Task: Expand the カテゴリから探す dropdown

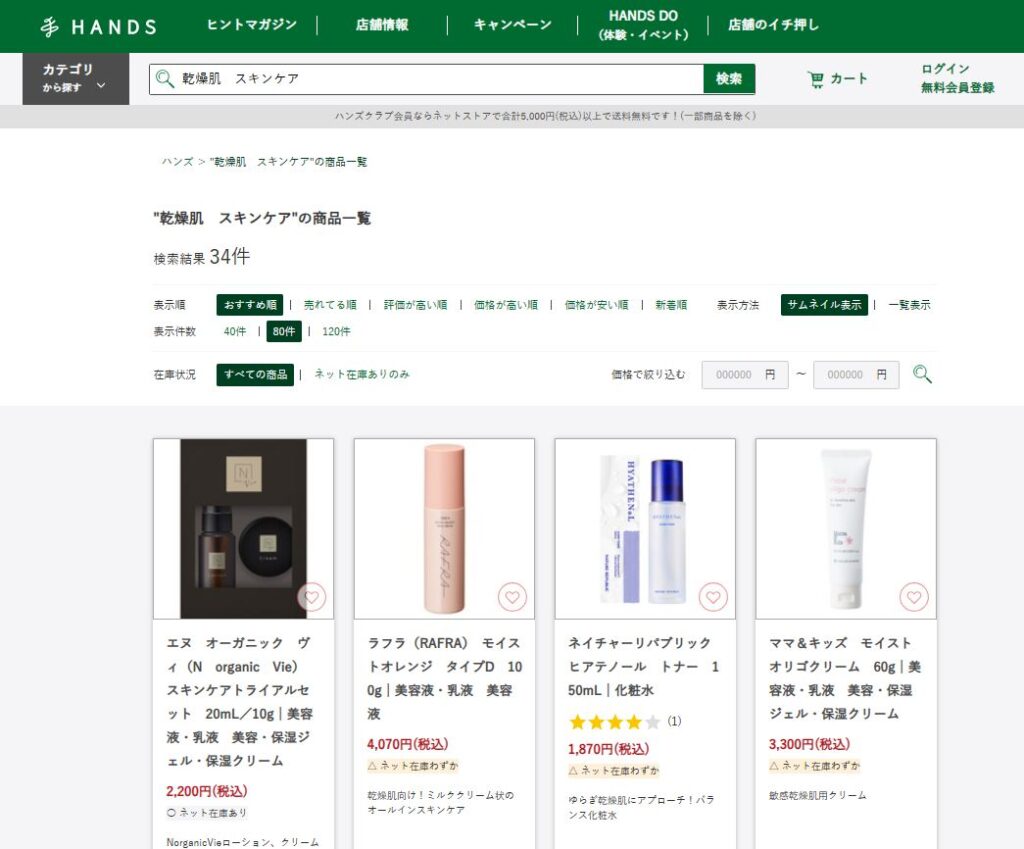Action: tap(76, 78)
